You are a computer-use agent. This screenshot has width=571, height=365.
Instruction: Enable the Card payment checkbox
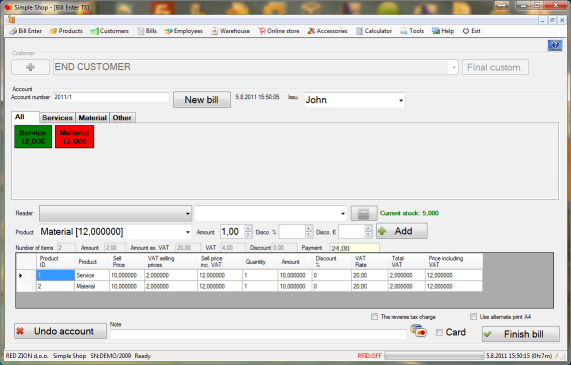(x=439, y=332)
